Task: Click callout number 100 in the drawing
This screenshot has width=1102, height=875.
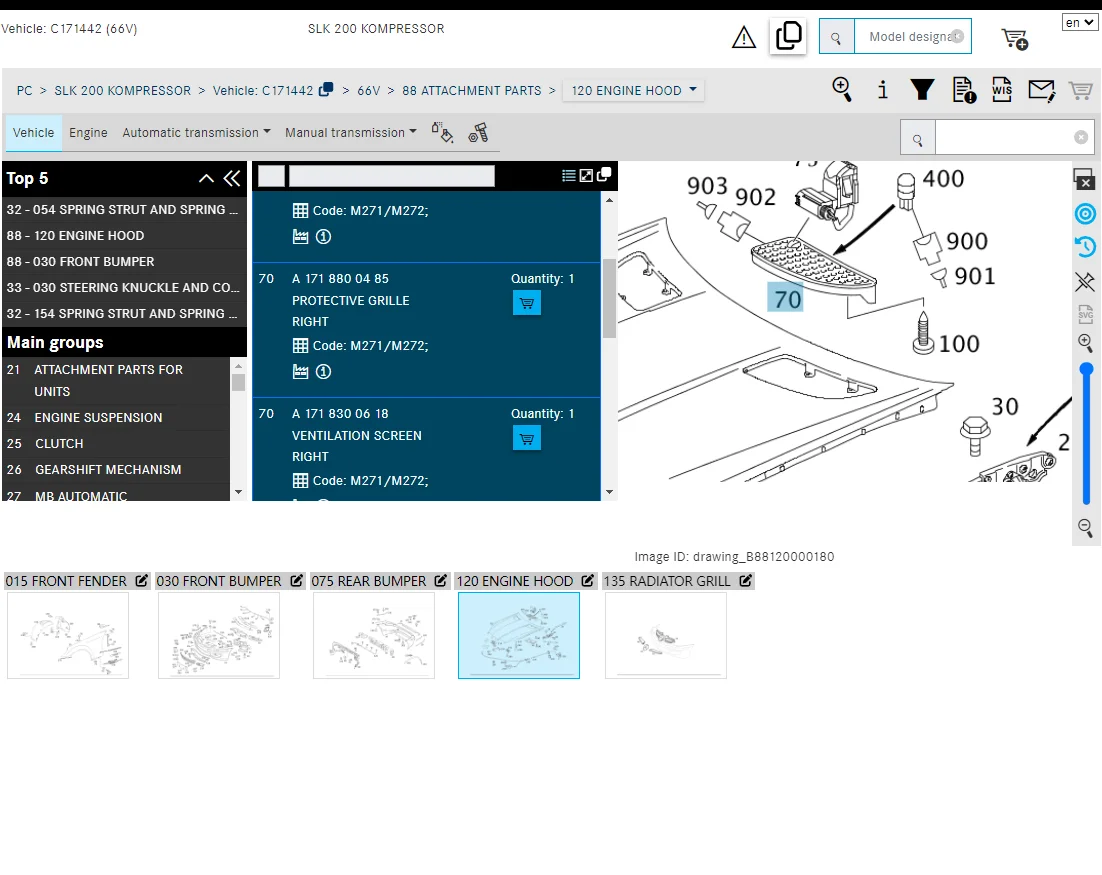Action: 959,344
